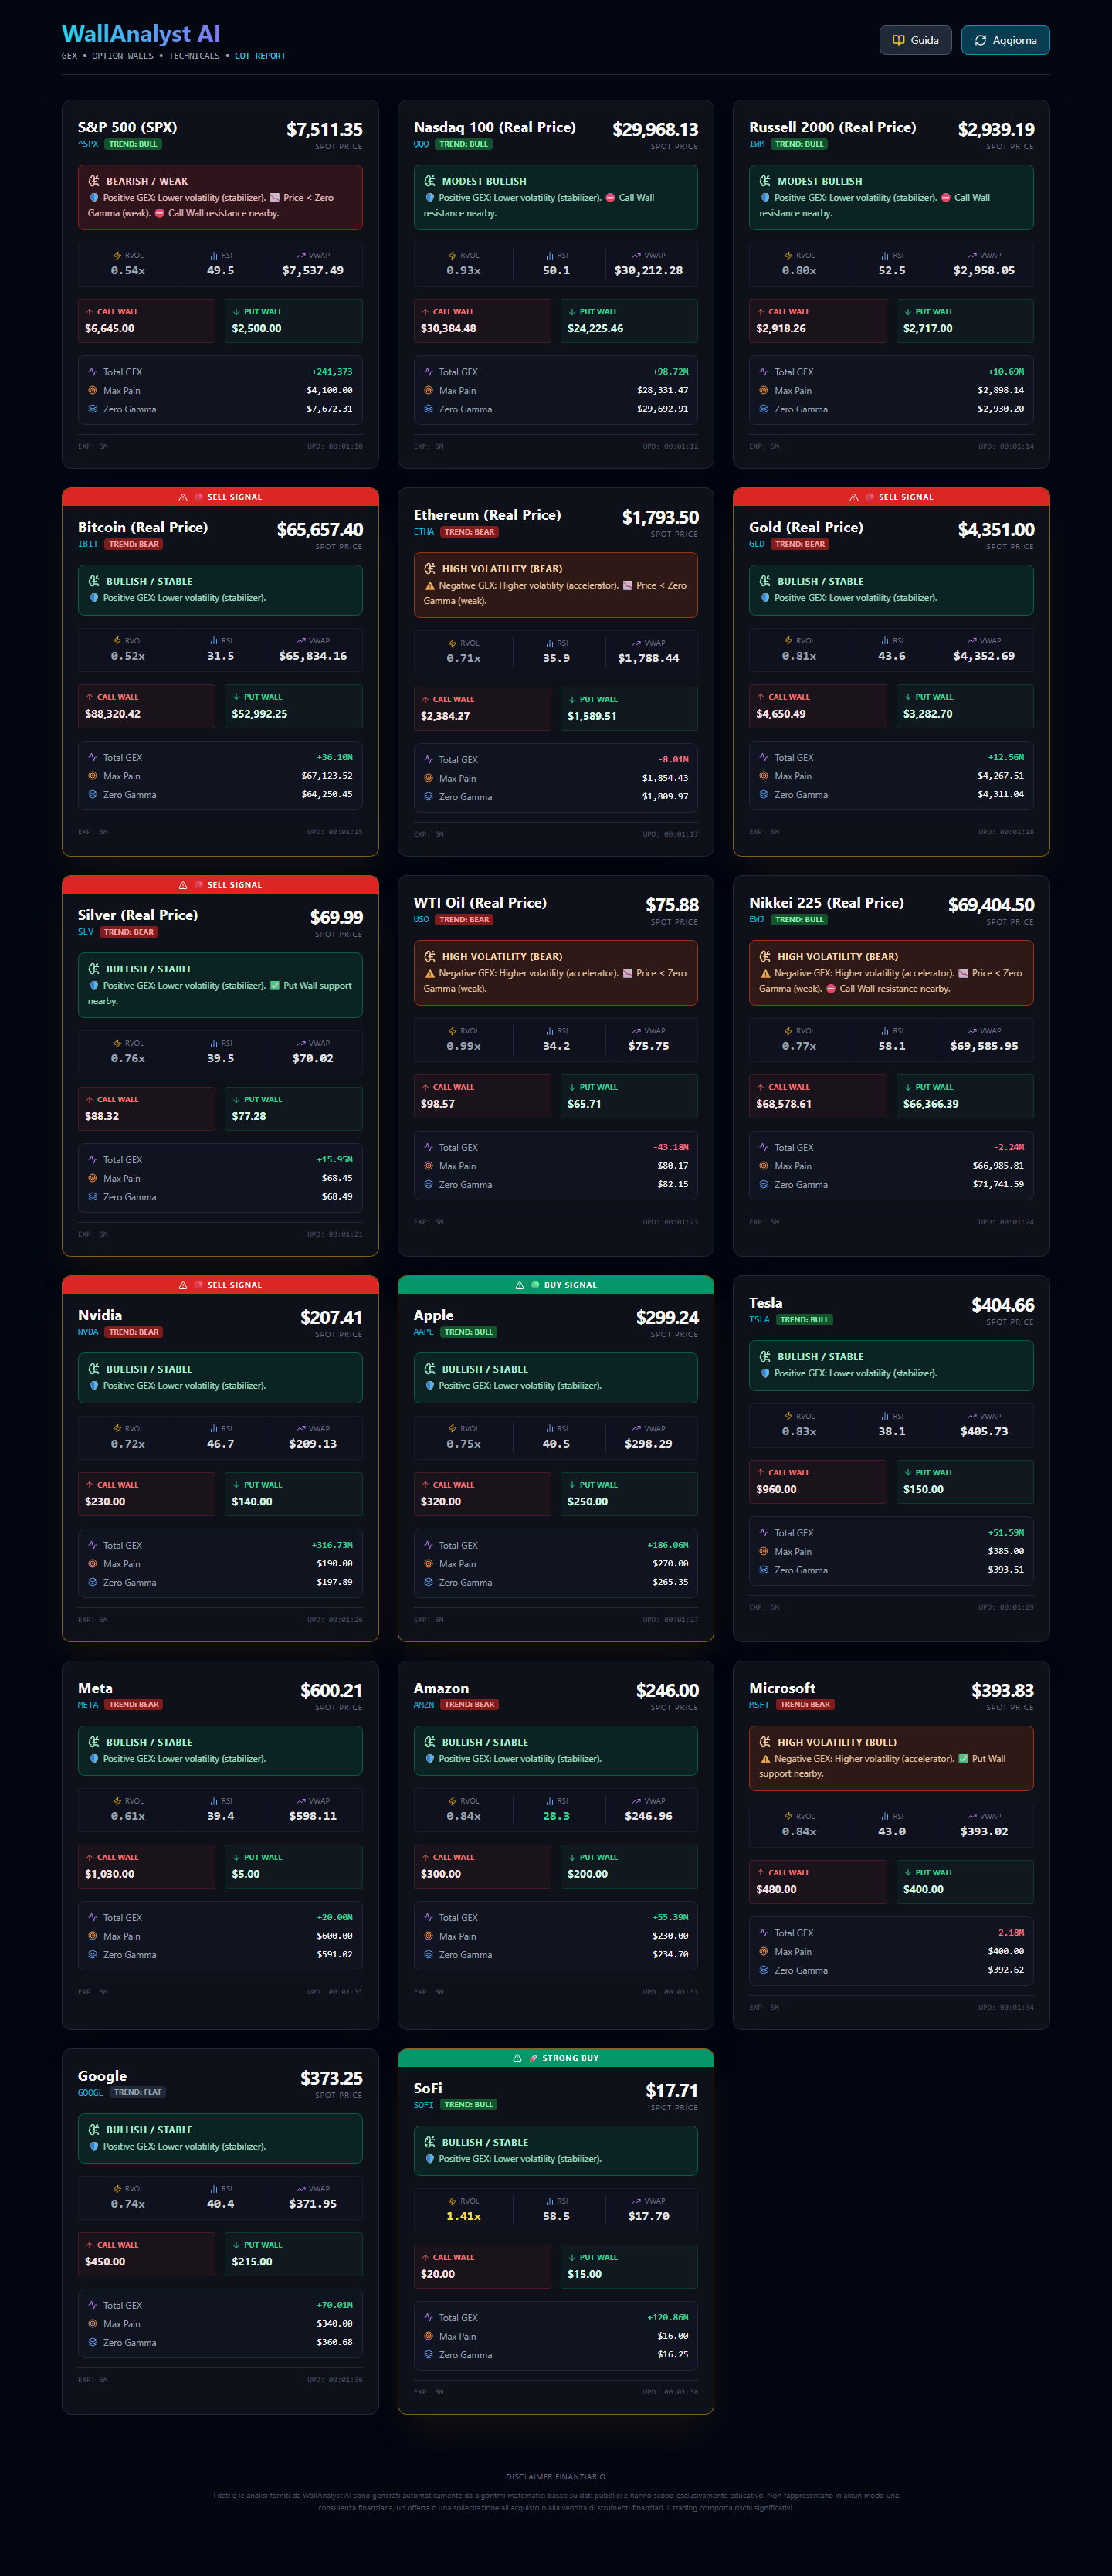The height and width of the screenshot is (2576, 1112).
Task: Click the warning icon in Microsoft Negative GEX note
Action: 766,1759
